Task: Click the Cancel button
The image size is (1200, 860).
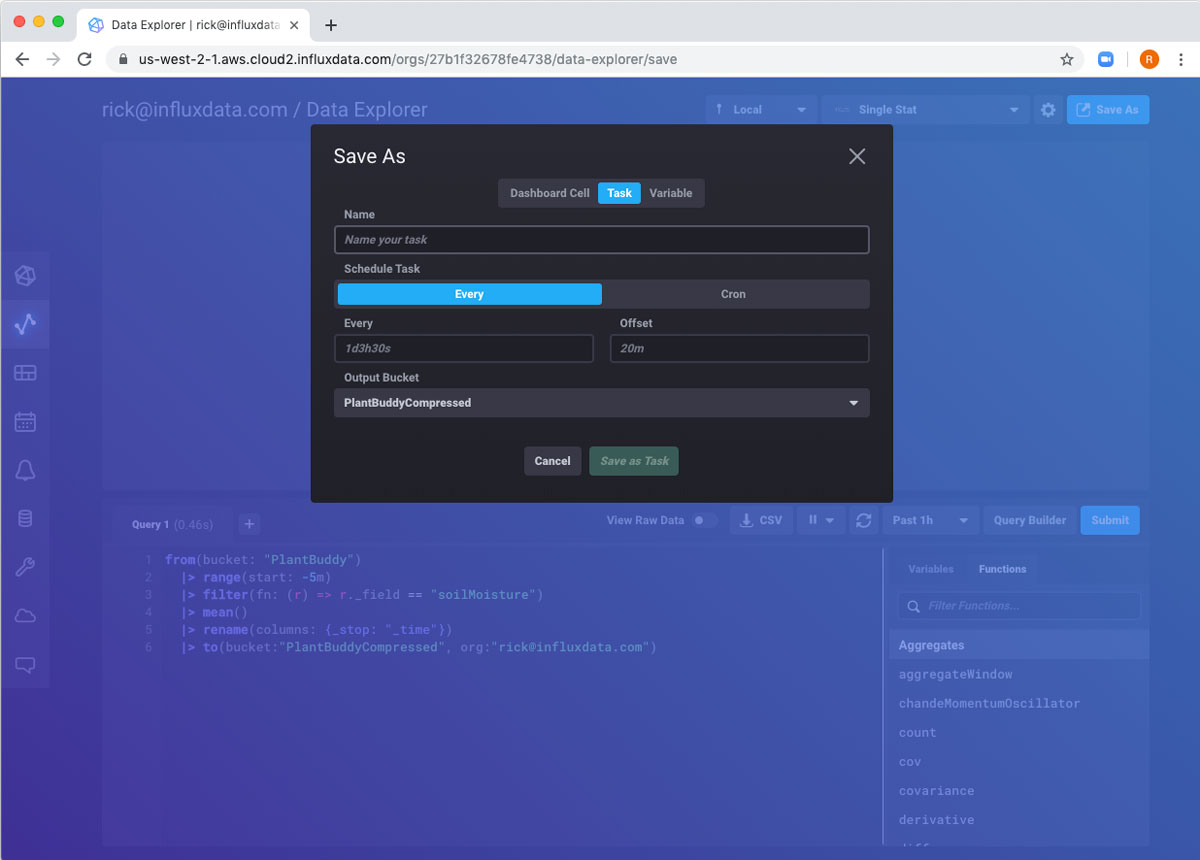Action: pos(552,461)
